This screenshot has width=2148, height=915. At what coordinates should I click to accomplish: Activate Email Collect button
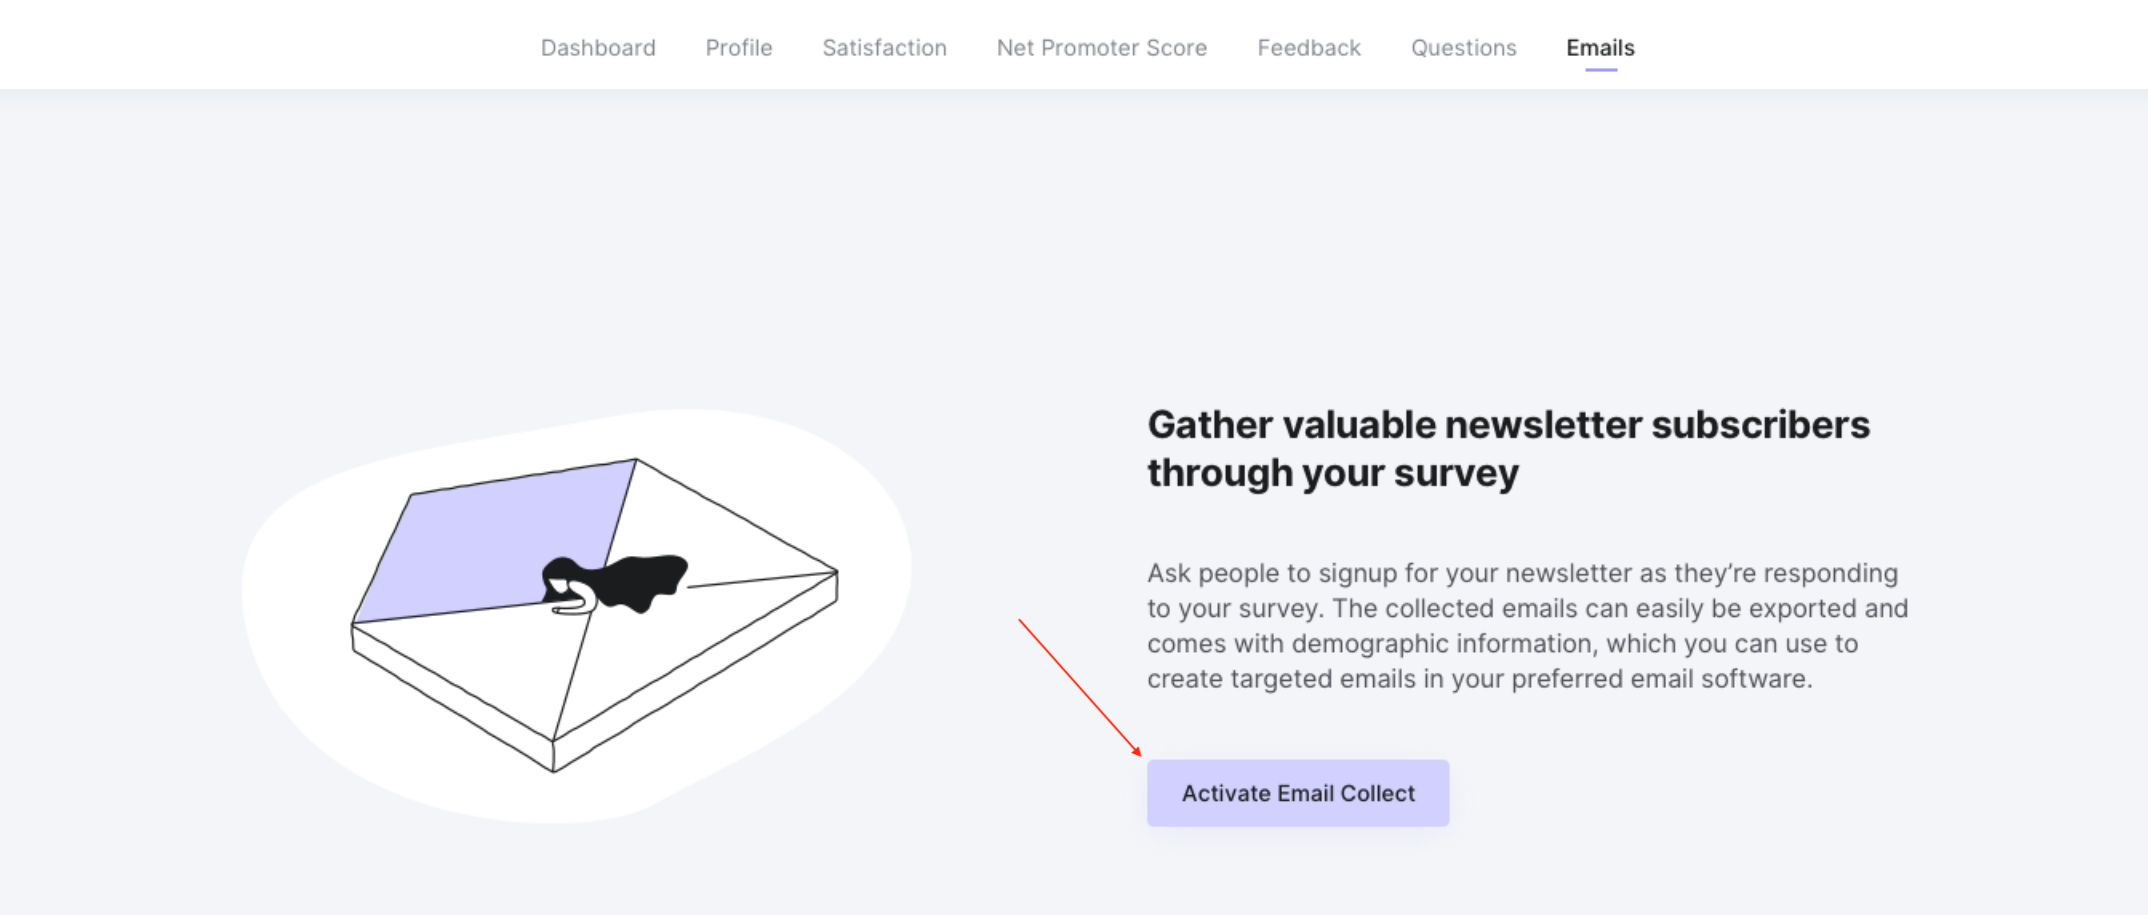tap(1298, 793)
